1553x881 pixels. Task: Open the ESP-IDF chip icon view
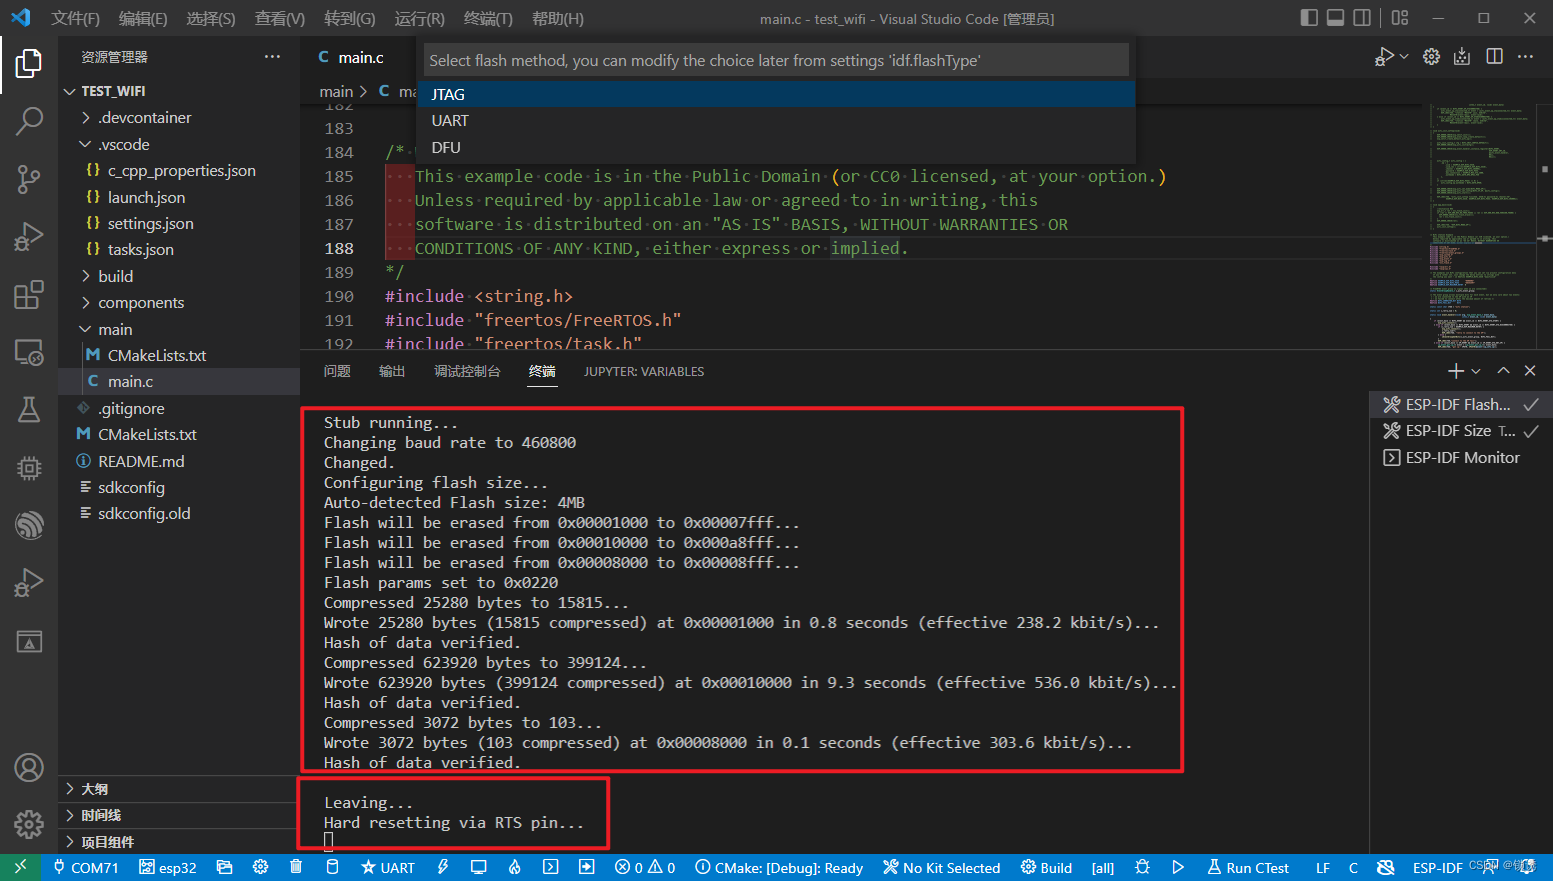click(x=29, y=467)
